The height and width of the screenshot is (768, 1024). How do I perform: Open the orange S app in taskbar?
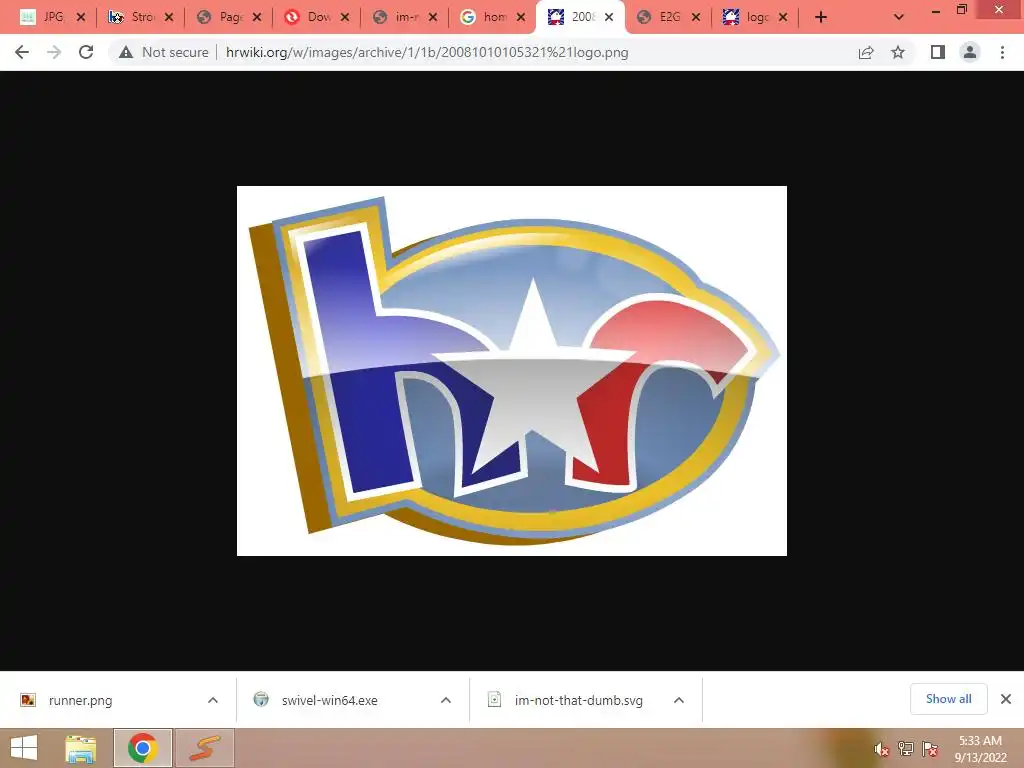204,748
